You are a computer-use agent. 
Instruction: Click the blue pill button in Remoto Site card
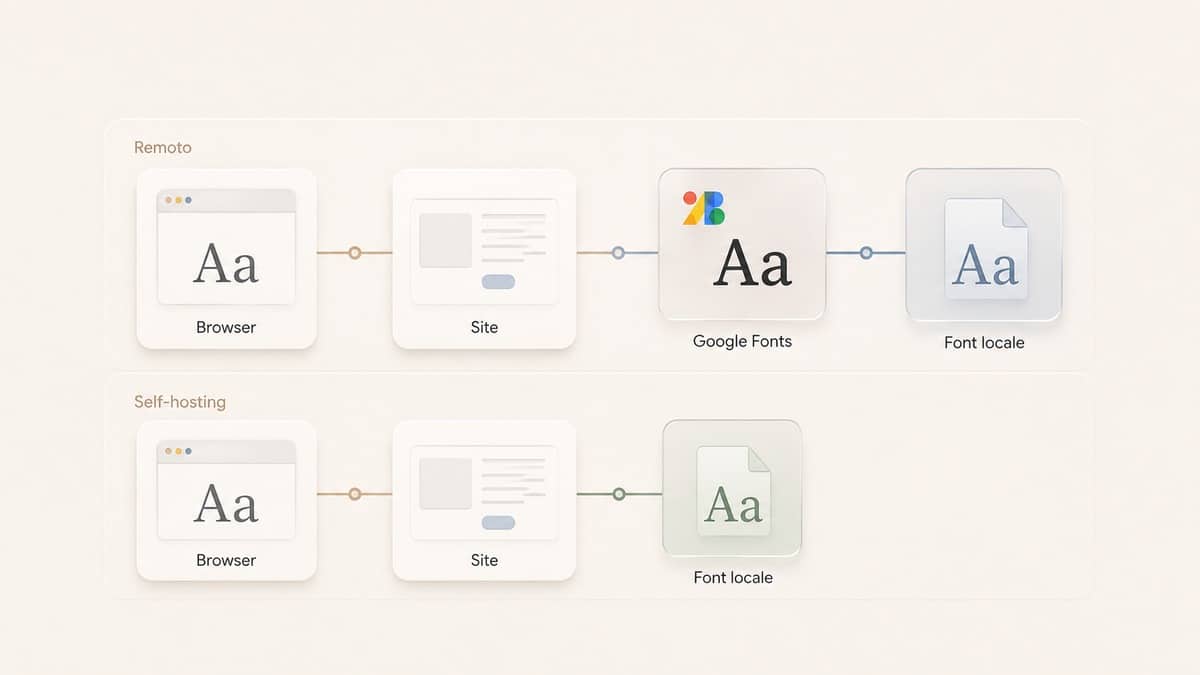(498, 282)
